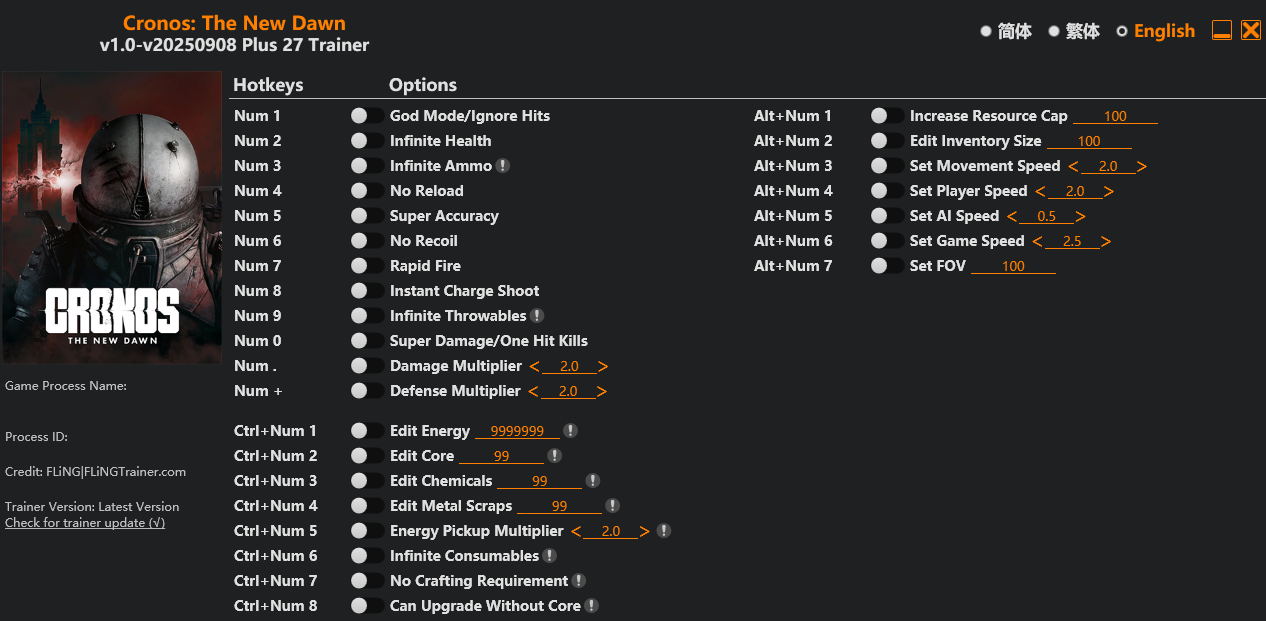Toggle Super Damage/One Hit Kills
This screenshot has height=621, width=1266.
coord(367,341)
